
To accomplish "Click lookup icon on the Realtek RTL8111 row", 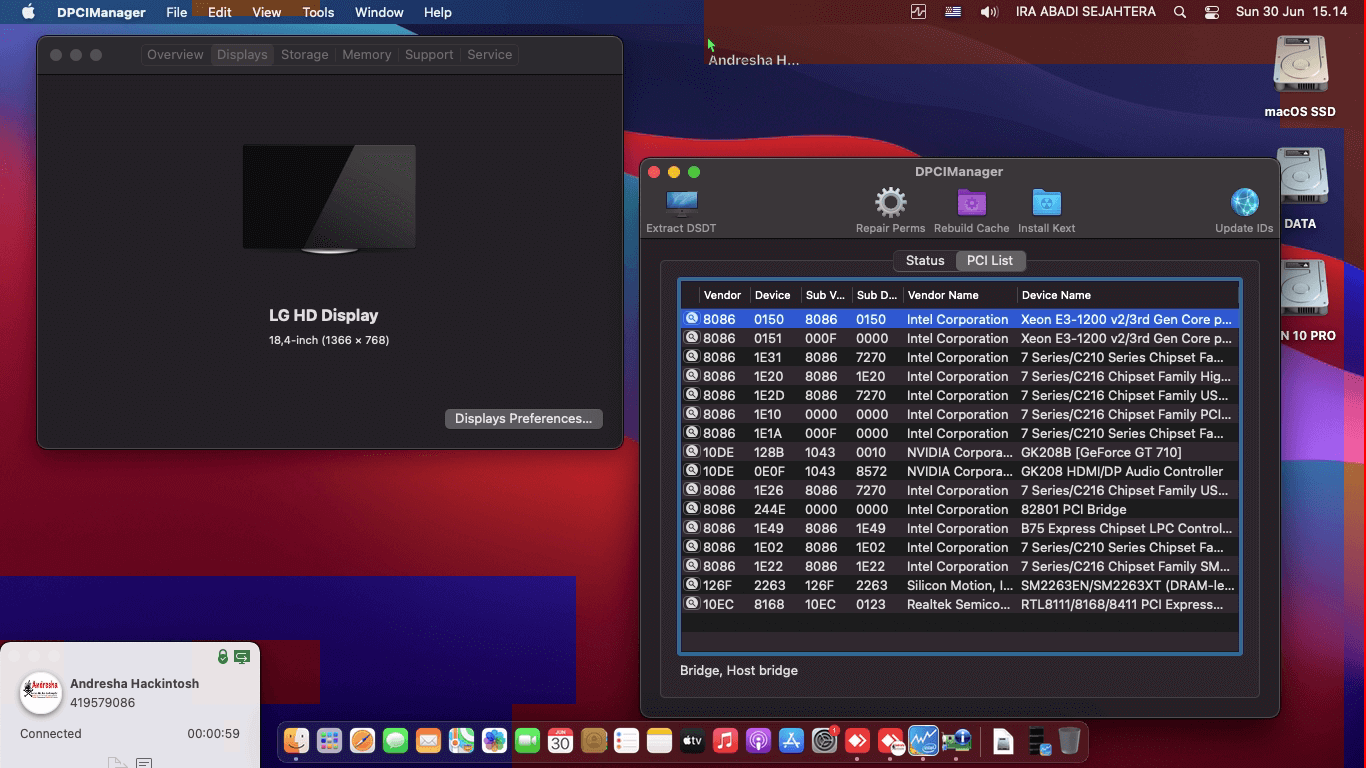I will tap(691, 604).
